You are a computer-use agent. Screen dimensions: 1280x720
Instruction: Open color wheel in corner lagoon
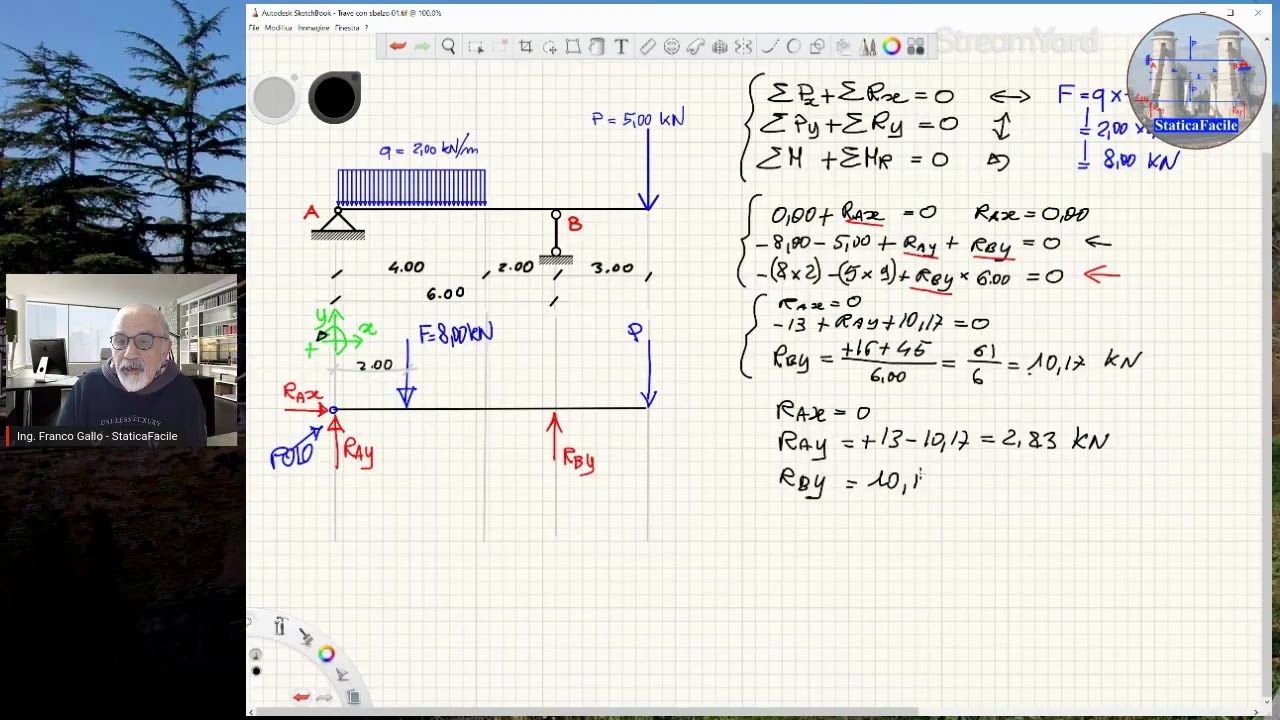coord(327,655)
